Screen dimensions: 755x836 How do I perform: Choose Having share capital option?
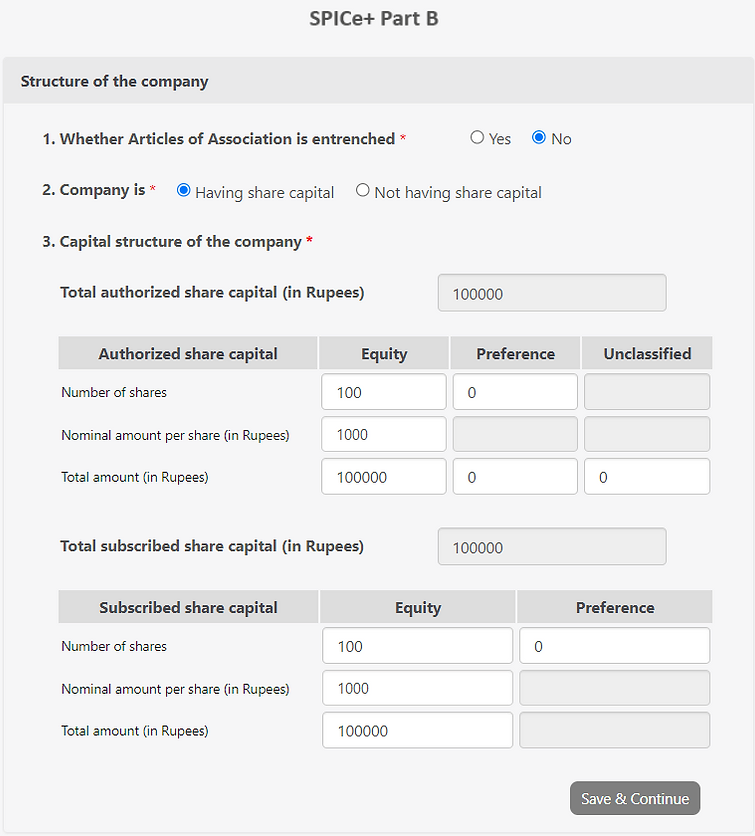pos(183,190)
